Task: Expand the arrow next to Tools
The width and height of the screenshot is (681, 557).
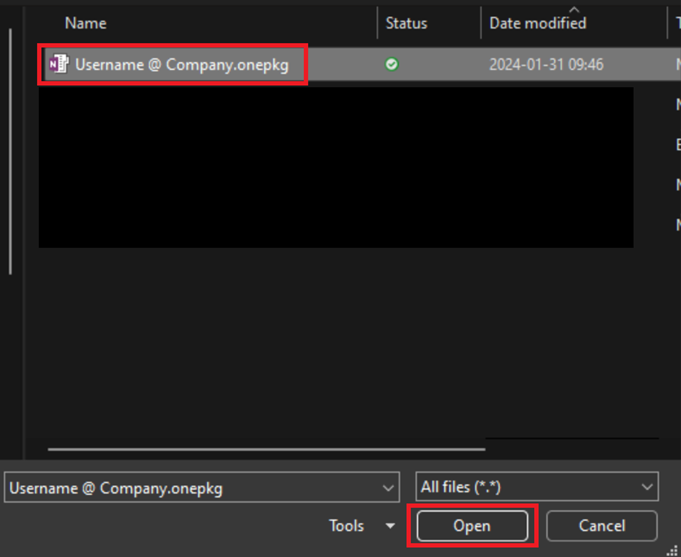Action: (390, 527)
